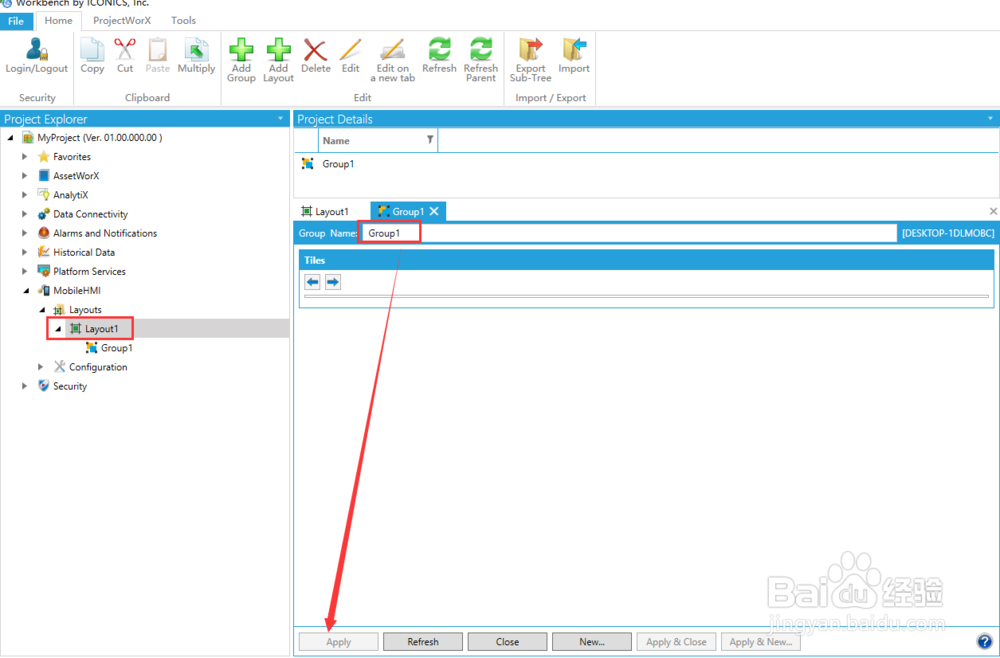Click the Name column header
The width and height of the screenshot is (1000, 658).
pos(378,140)
